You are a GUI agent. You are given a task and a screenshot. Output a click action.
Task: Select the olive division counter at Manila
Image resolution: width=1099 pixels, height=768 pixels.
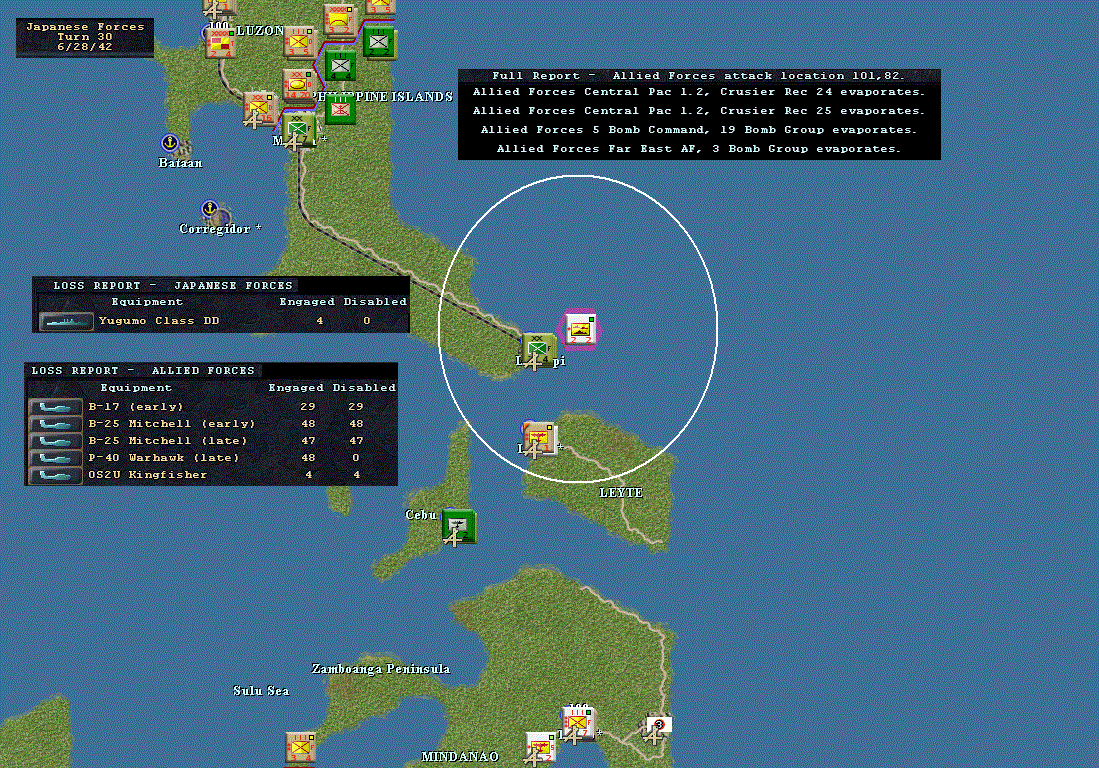pyautogui.click(x=299, y=130)
